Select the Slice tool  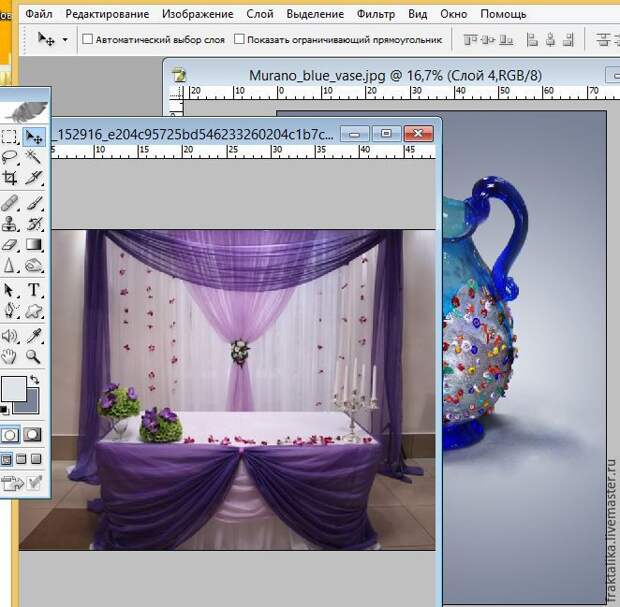34,178
